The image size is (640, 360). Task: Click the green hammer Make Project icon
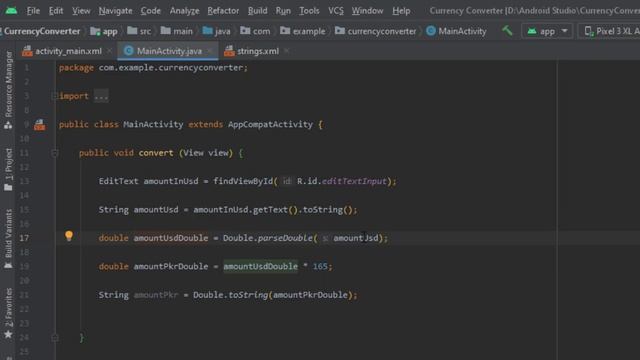(x=507, y=31)
